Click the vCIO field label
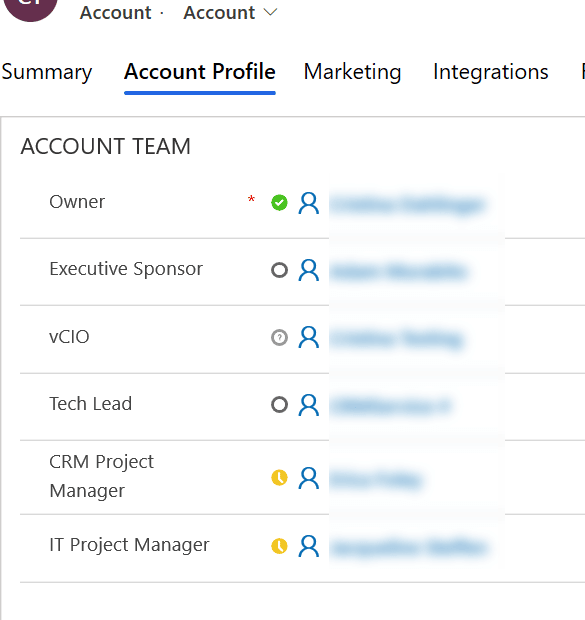 click(69, 337)
